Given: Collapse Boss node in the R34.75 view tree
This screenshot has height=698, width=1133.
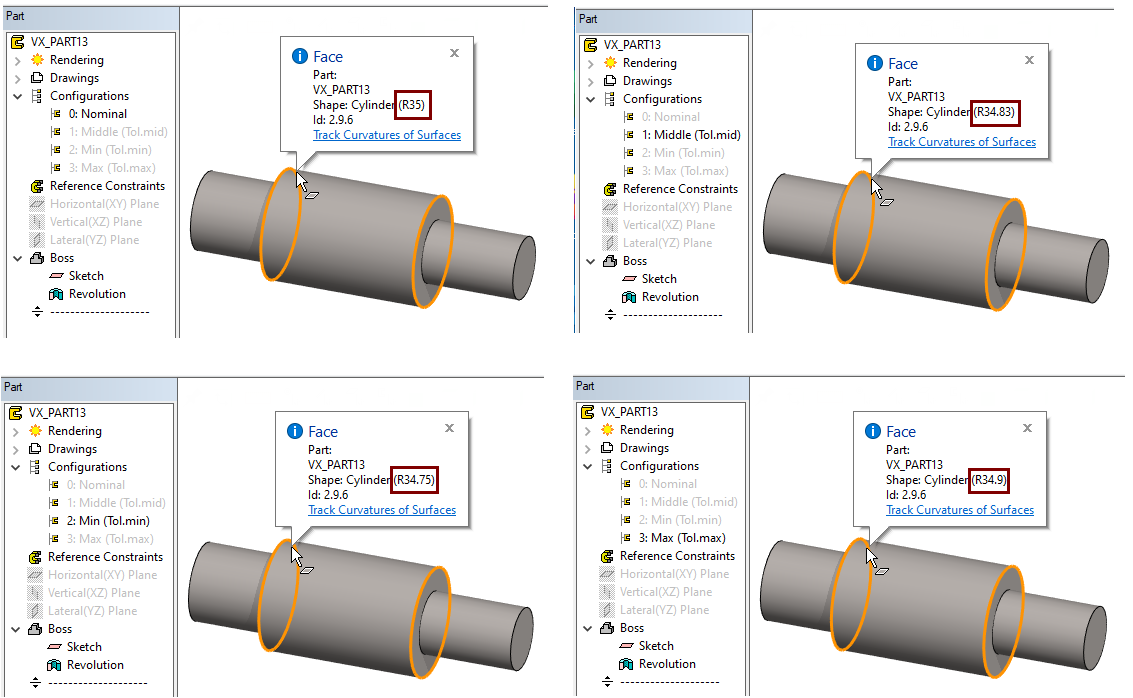Looking at the screenshot, I should click(15, 629).
